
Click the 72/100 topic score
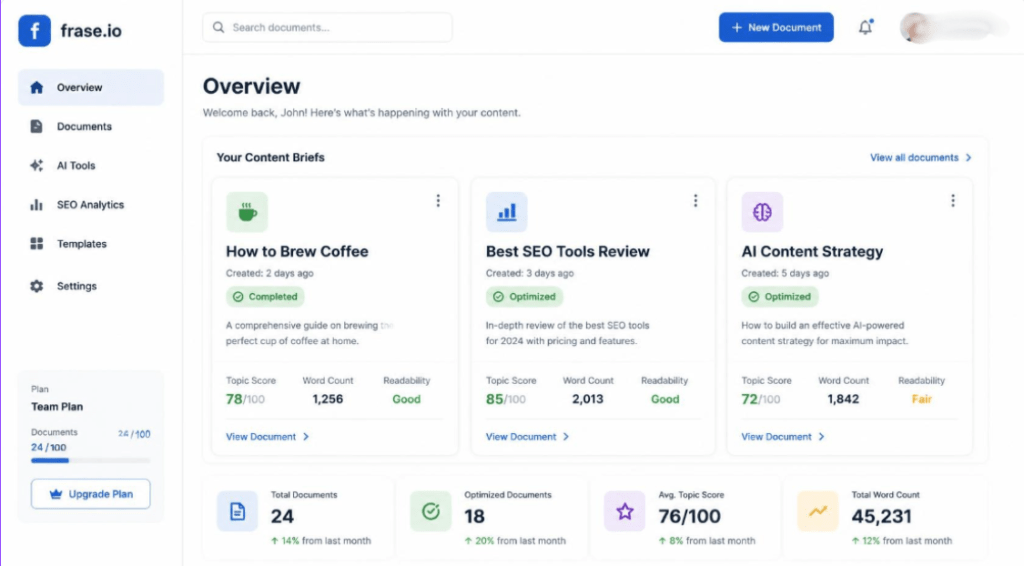pos(761,399)
